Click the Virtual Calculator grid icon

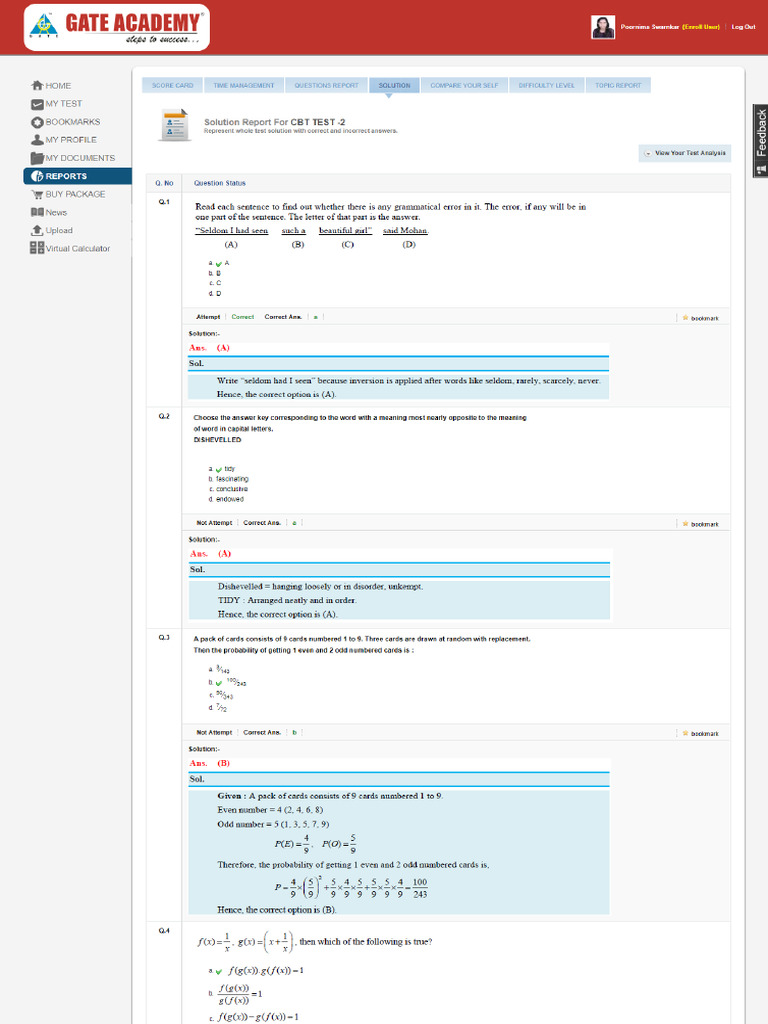37,248
